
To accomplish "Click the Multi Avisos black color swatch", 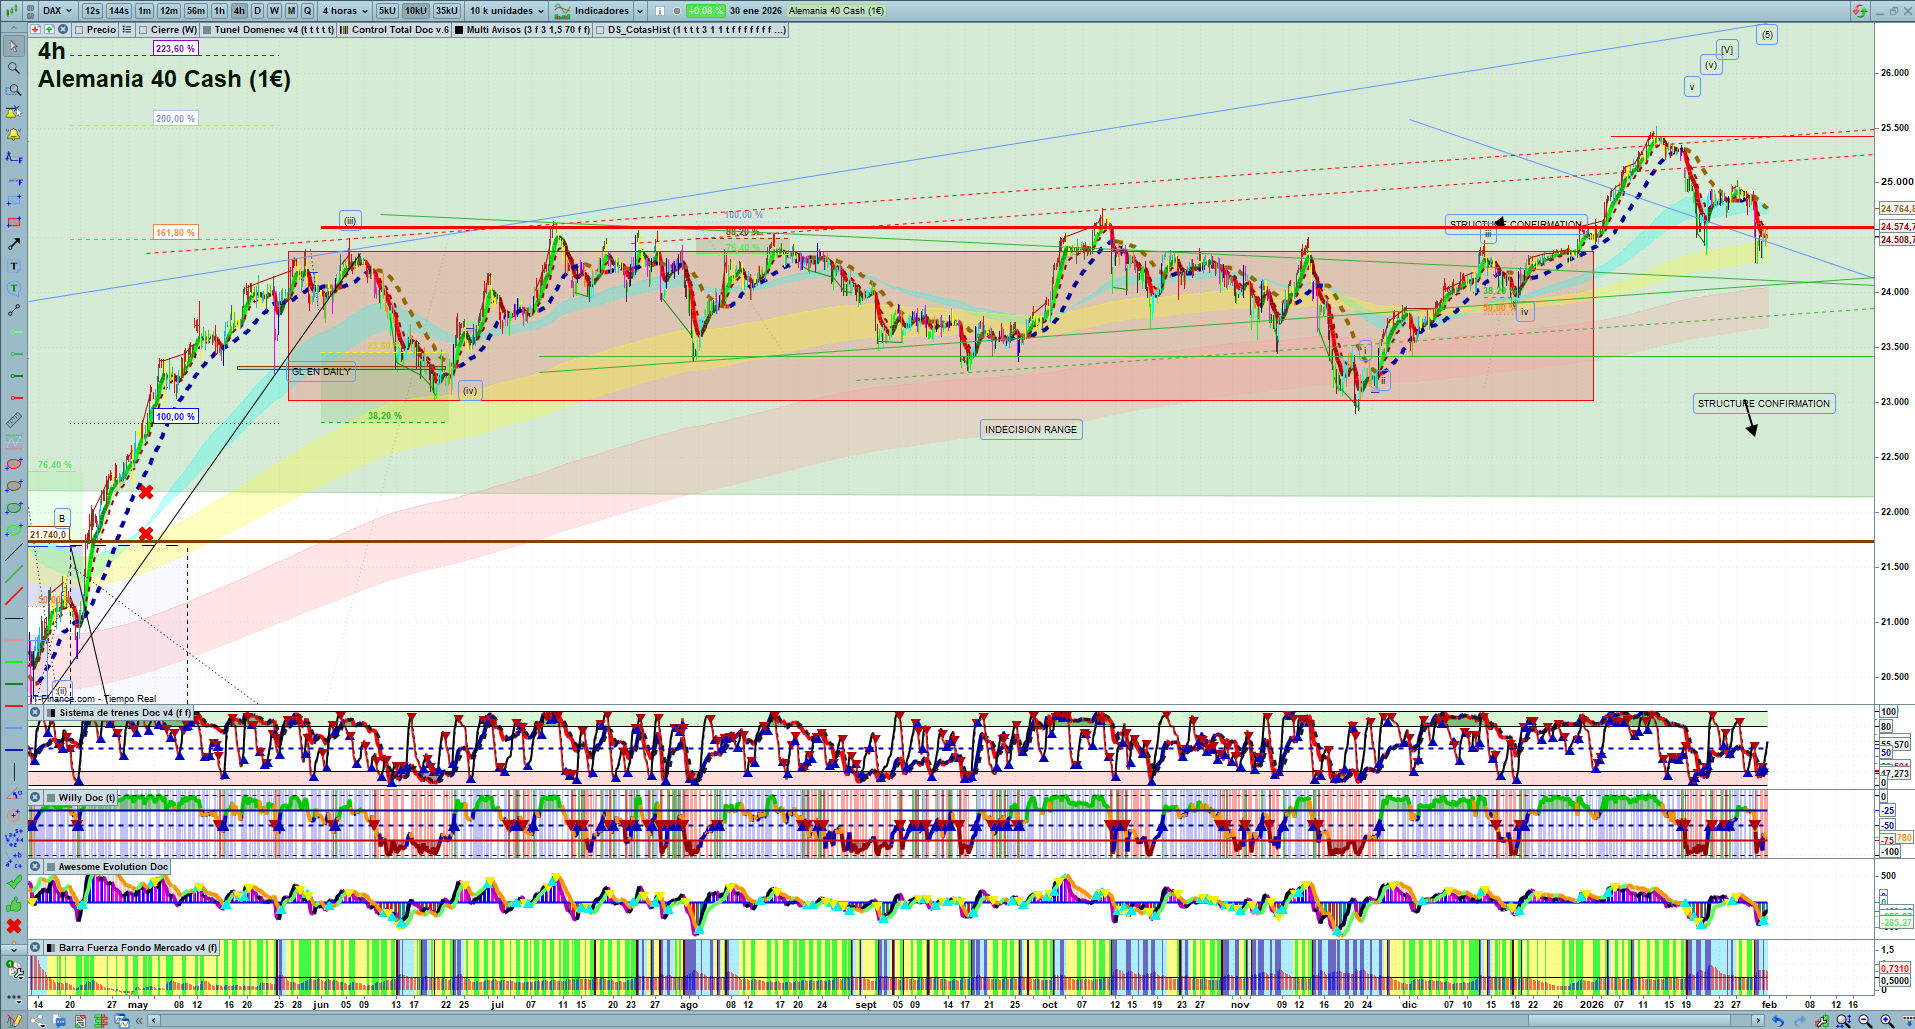I will [x=459, y=30].
